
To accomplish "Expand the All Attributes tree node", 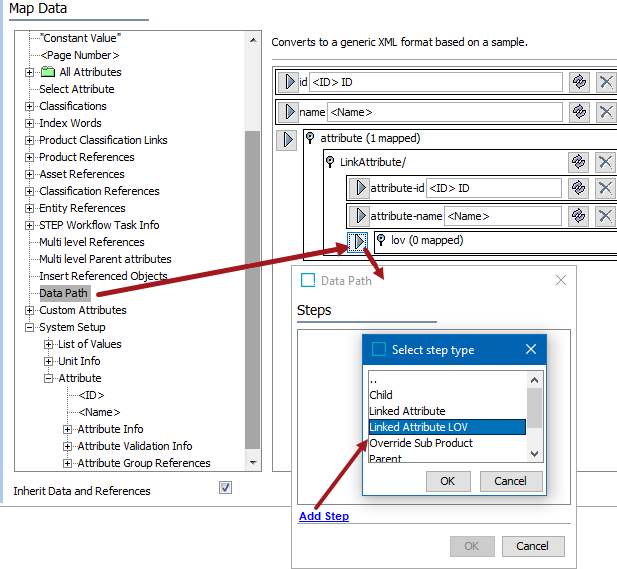I will pos(29,72).
